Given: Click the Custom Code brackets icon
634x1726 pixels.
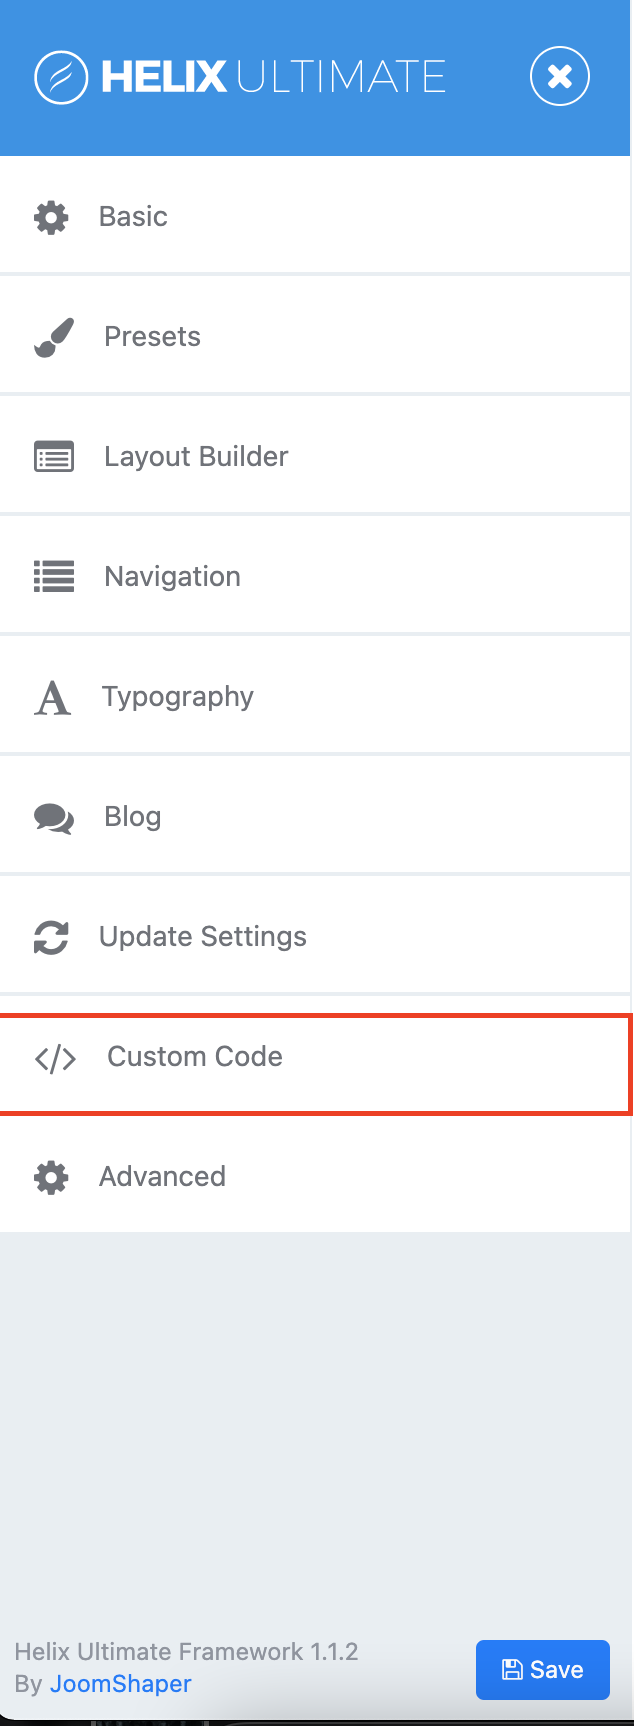Looking at the screenshot, I should pos(55,1057).
